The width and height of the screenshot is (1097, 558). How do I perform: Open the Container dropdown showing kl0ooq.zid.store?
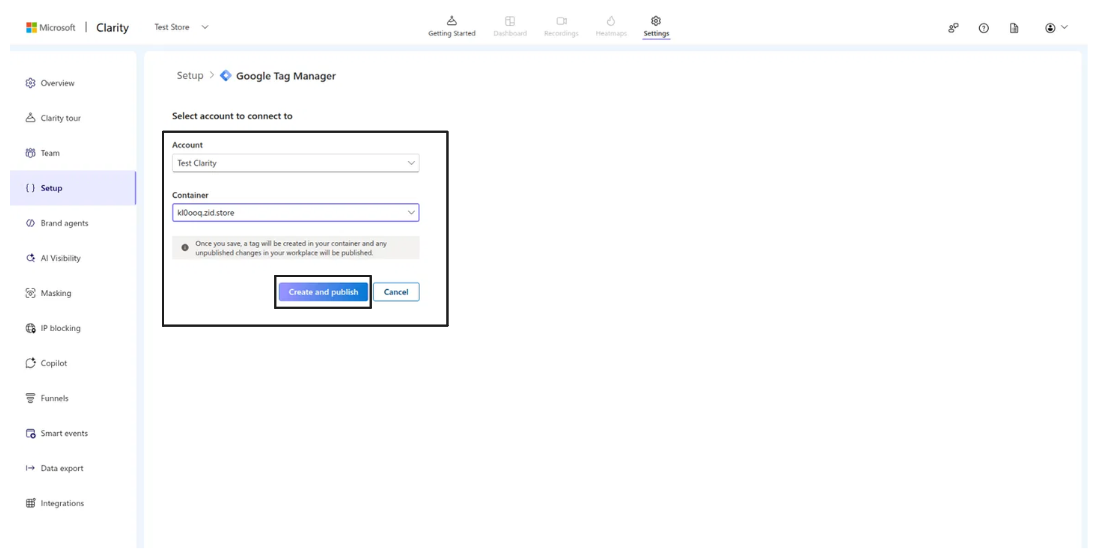[295, 213]
